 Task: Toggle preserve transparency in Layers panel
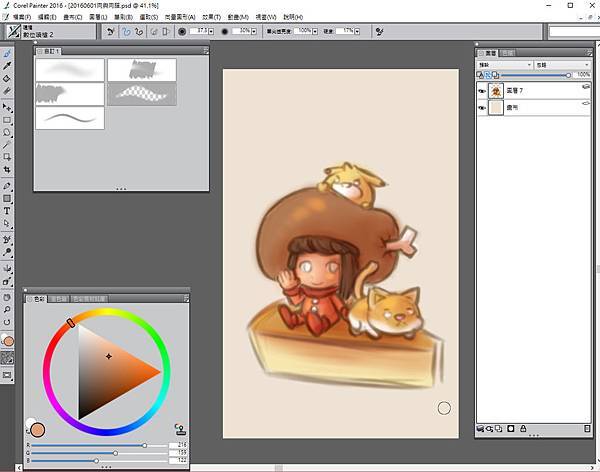pyautogui.click(x=480, y=75)
